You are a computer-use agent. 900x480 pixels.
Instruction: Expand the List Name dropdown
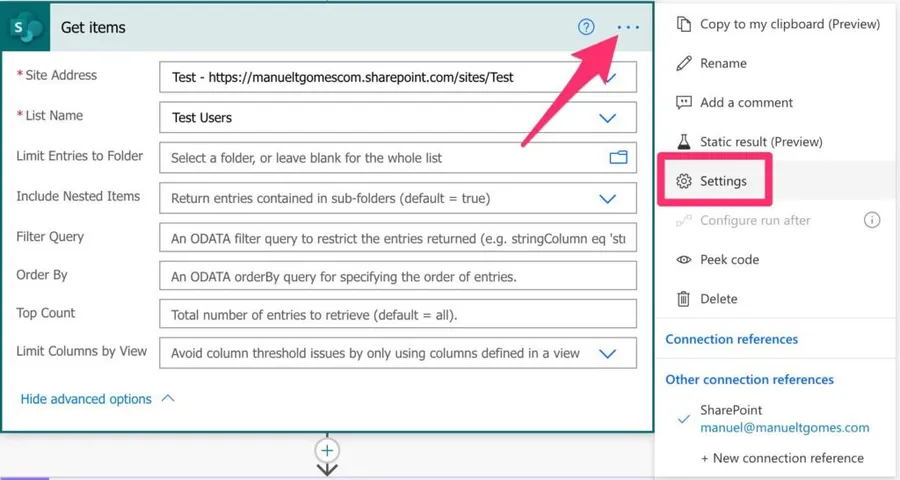[x=607, y=117]
